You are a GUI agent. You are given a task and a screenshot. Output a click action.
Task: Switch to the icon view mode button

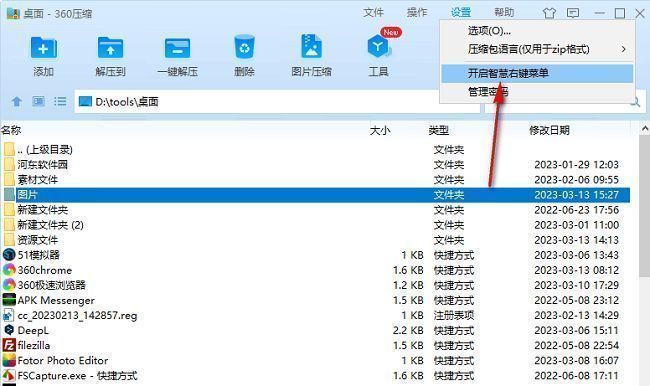coord(39,101)
